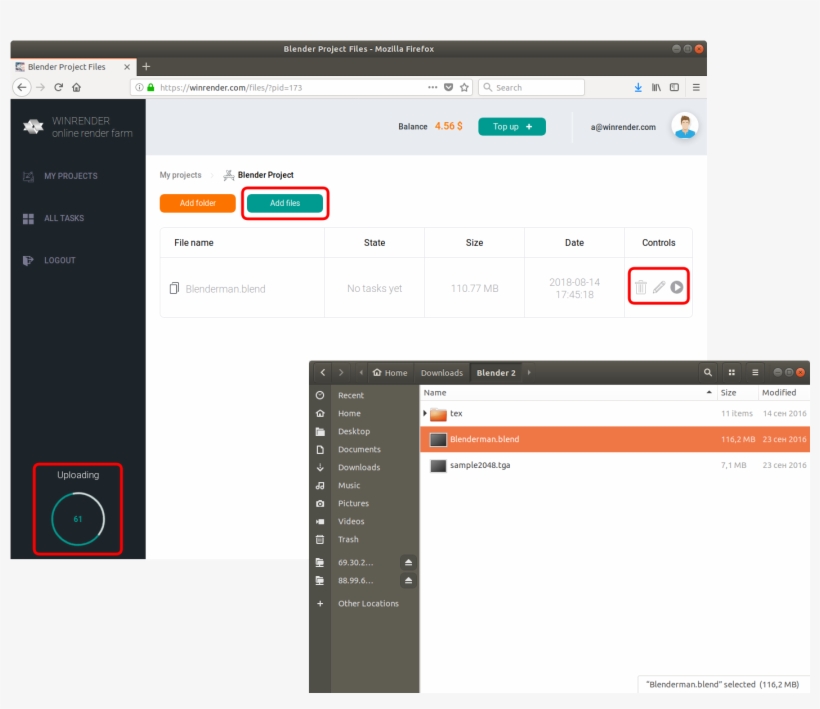Sort files by Name column
820x709 pixels.
click(568, 393)
